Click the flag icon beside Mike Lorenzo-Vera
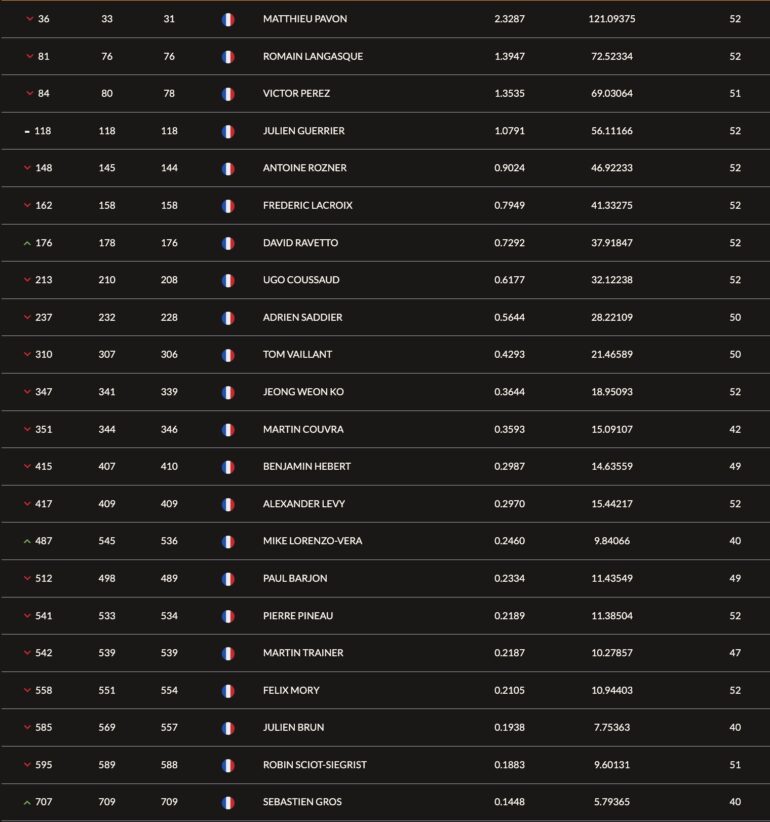Viewport: 770px width, 822px height. coord(228,541)
